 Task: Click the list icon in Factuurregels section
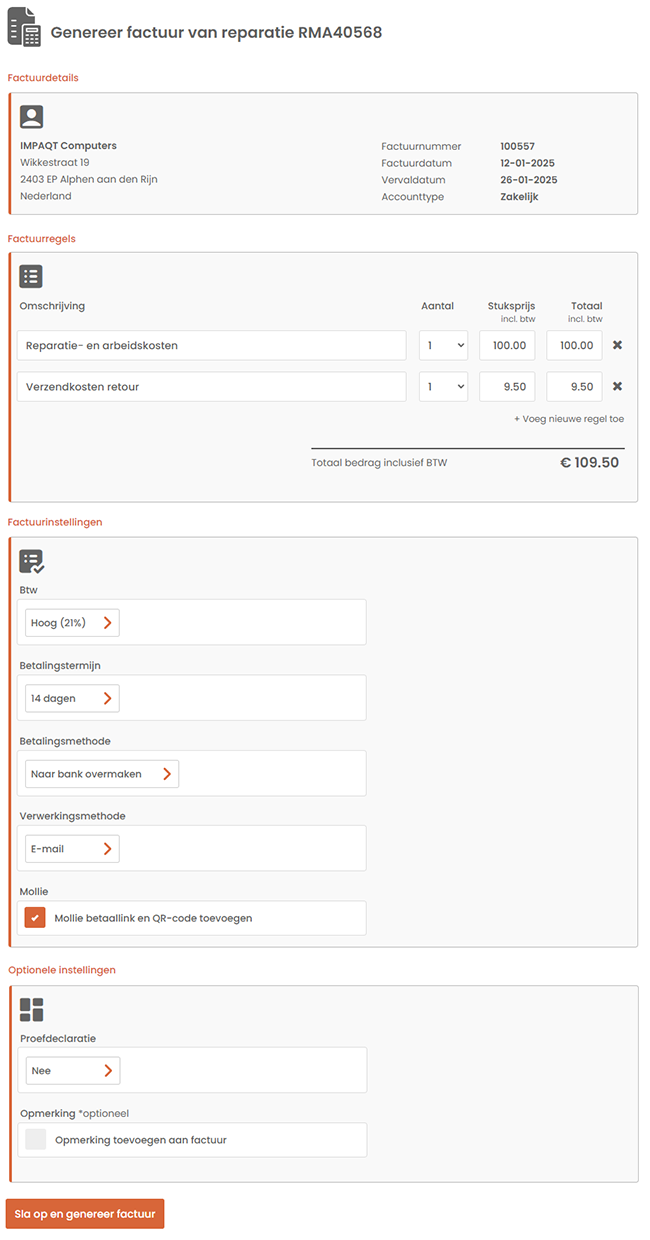coord(32,277)
